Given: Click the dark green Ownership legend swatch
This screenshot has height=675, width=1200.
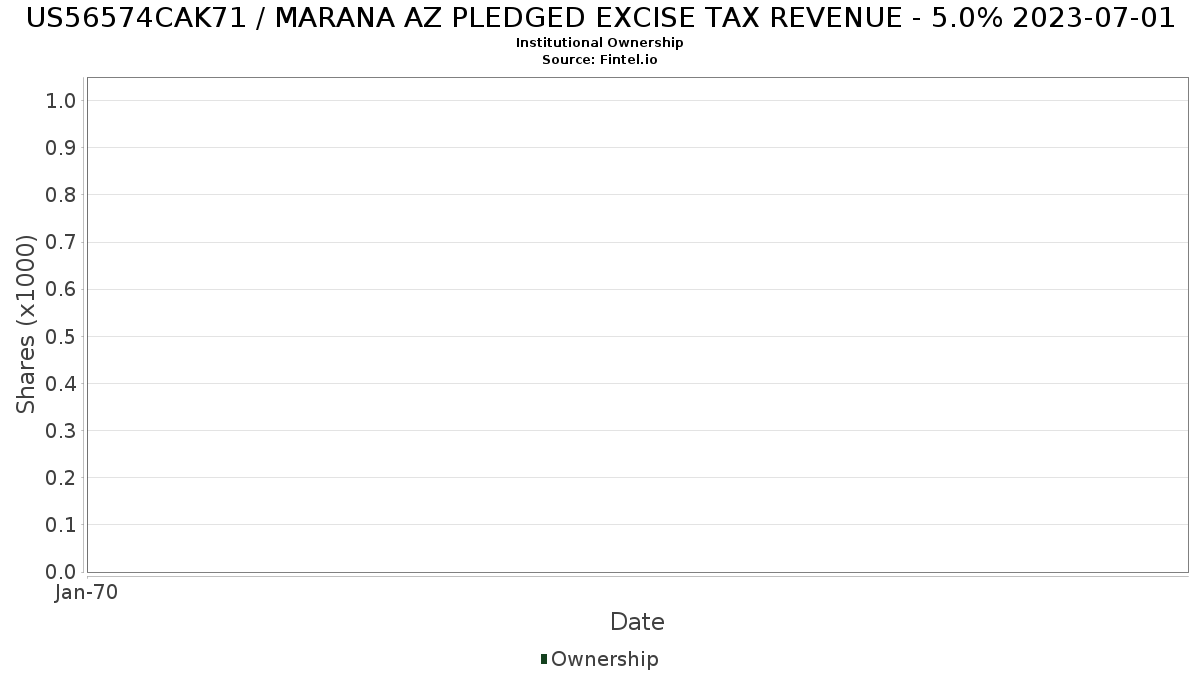Looking at the screenshot, I should tap(544, 659).
